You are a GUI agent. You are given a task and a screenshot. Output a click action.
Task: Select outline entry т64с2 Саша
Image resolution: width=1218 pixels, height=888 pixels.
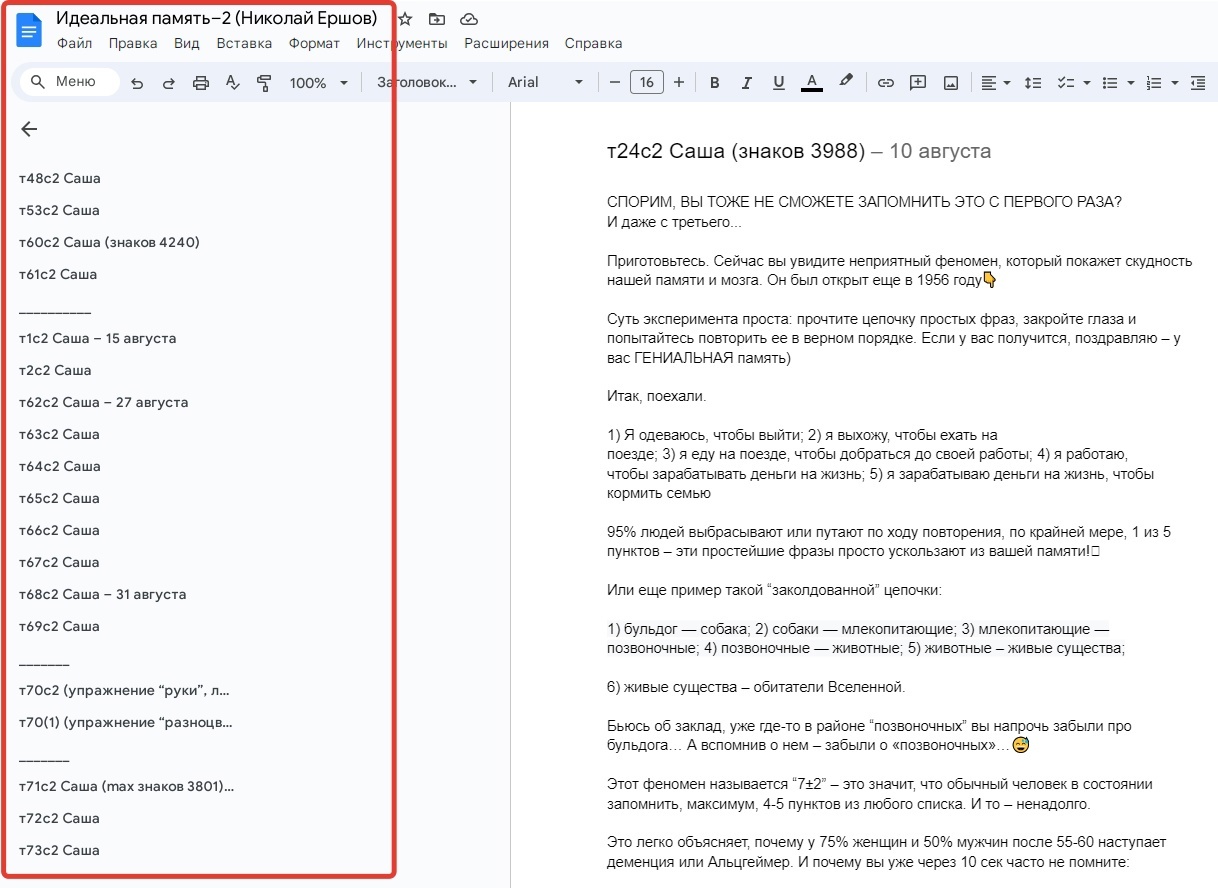(x=60, y=466)
